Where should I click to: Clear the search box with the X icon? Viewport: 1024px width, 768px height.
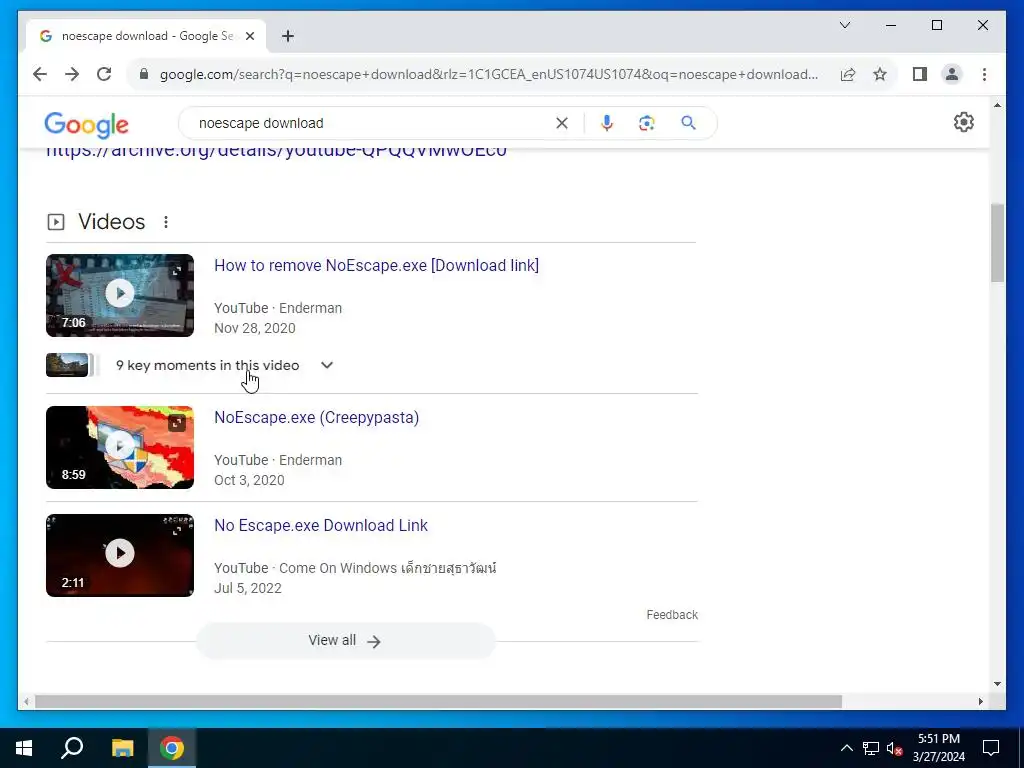click(562, 123)
